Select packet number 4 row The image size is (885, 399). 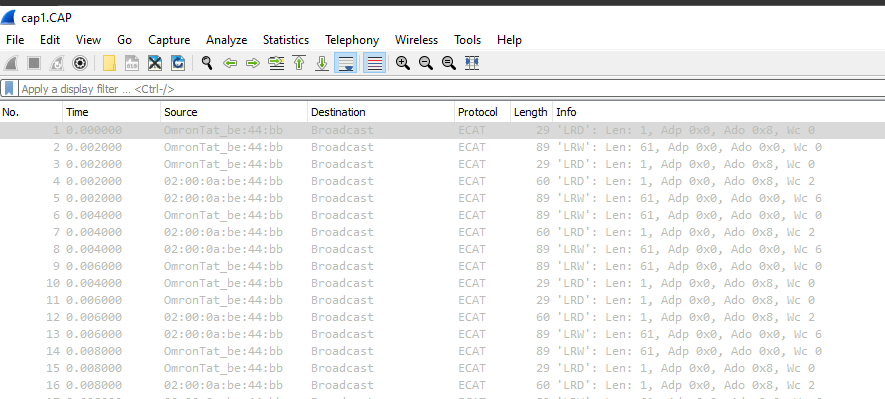[x=442, y=181]
